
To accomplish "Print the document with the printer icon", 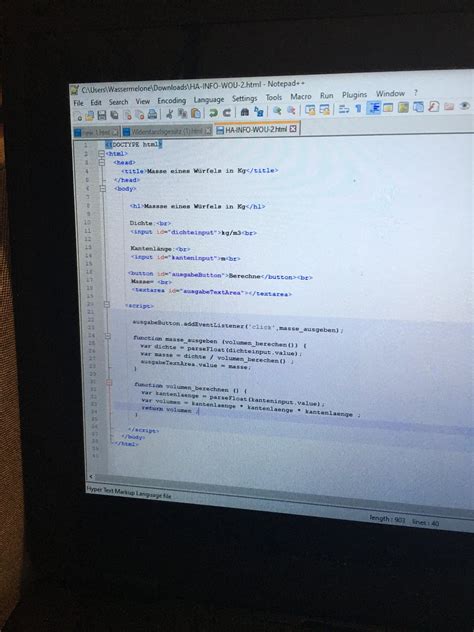I will (x=152, y=114).
